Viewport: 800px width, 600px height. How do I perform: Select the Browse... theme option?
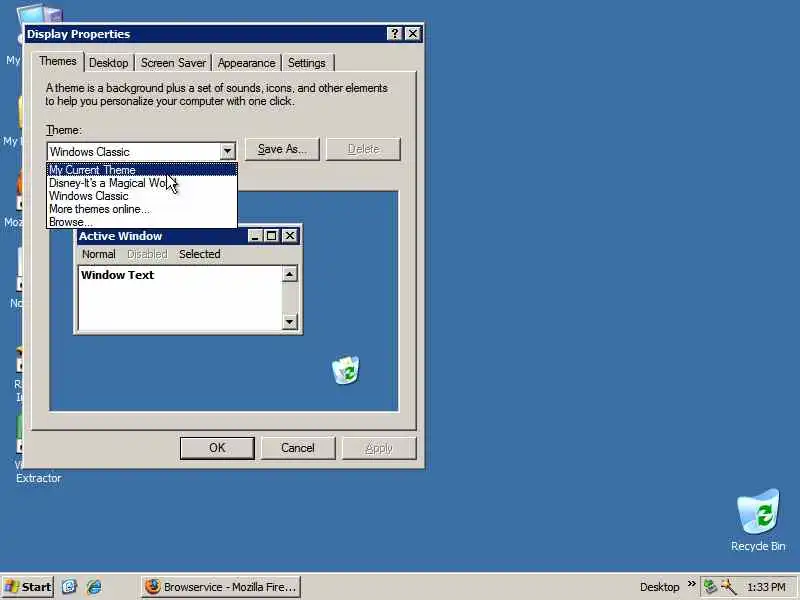(142, 222)
